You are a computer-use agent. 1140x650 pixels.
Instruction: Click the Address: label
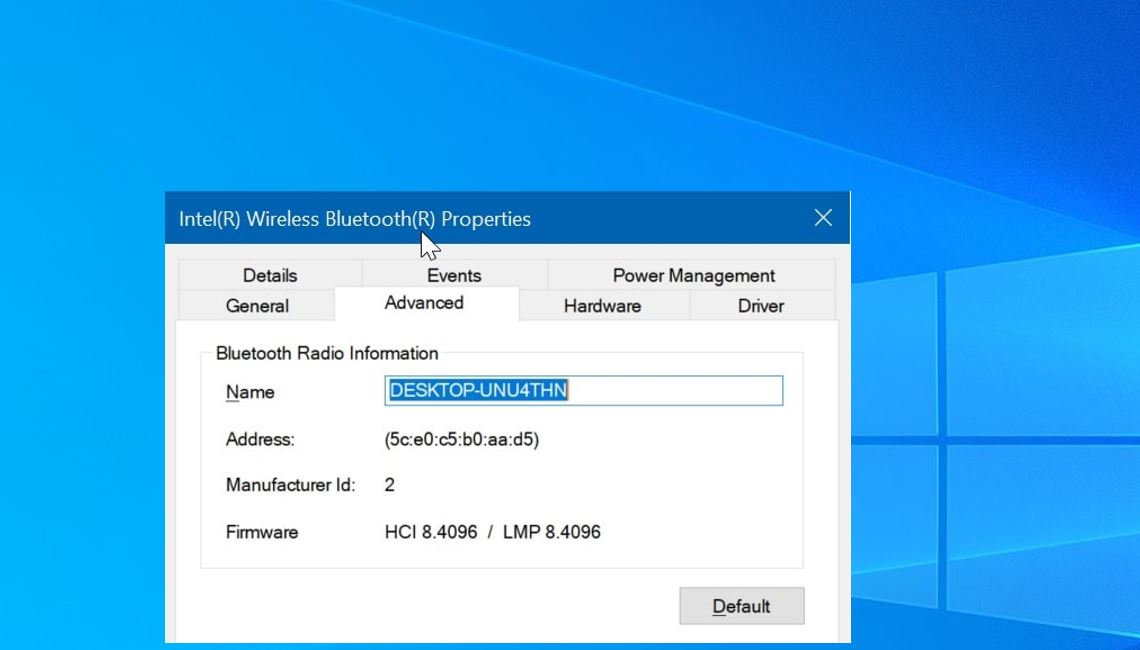[260, 439]
